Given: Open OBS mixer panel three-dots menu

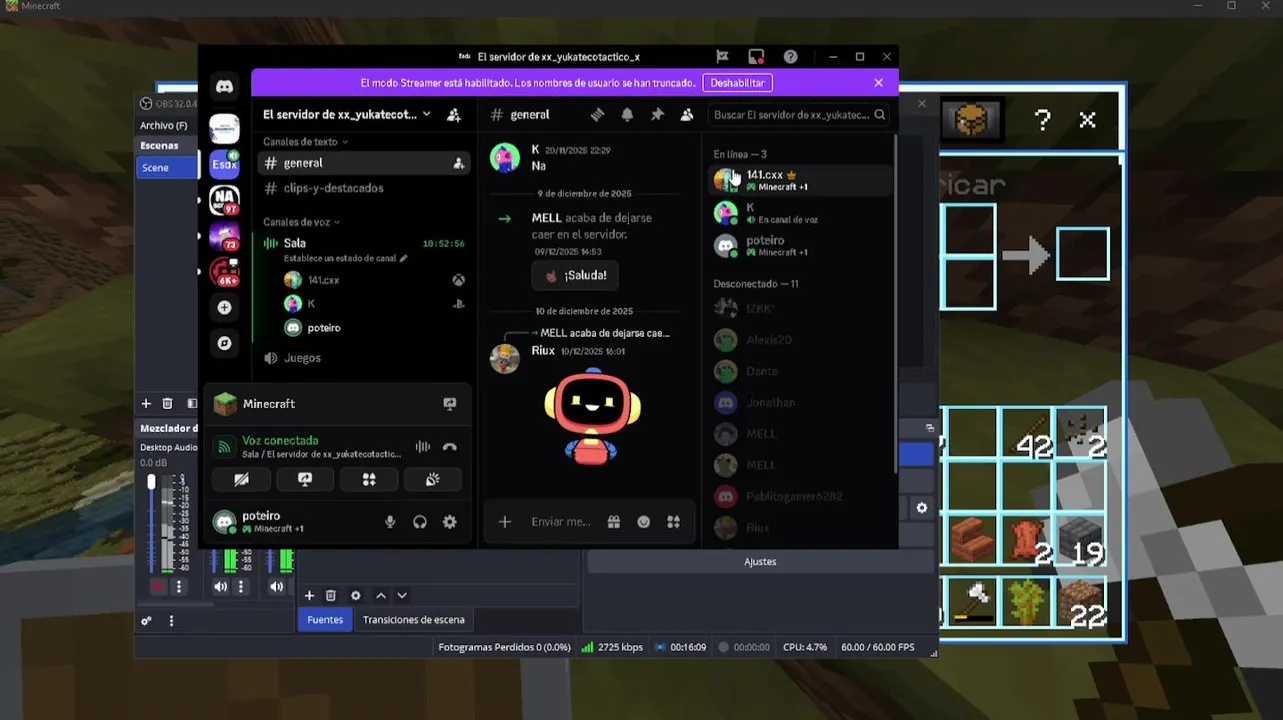Looking at the screenshot, I should tap(171, 621).
